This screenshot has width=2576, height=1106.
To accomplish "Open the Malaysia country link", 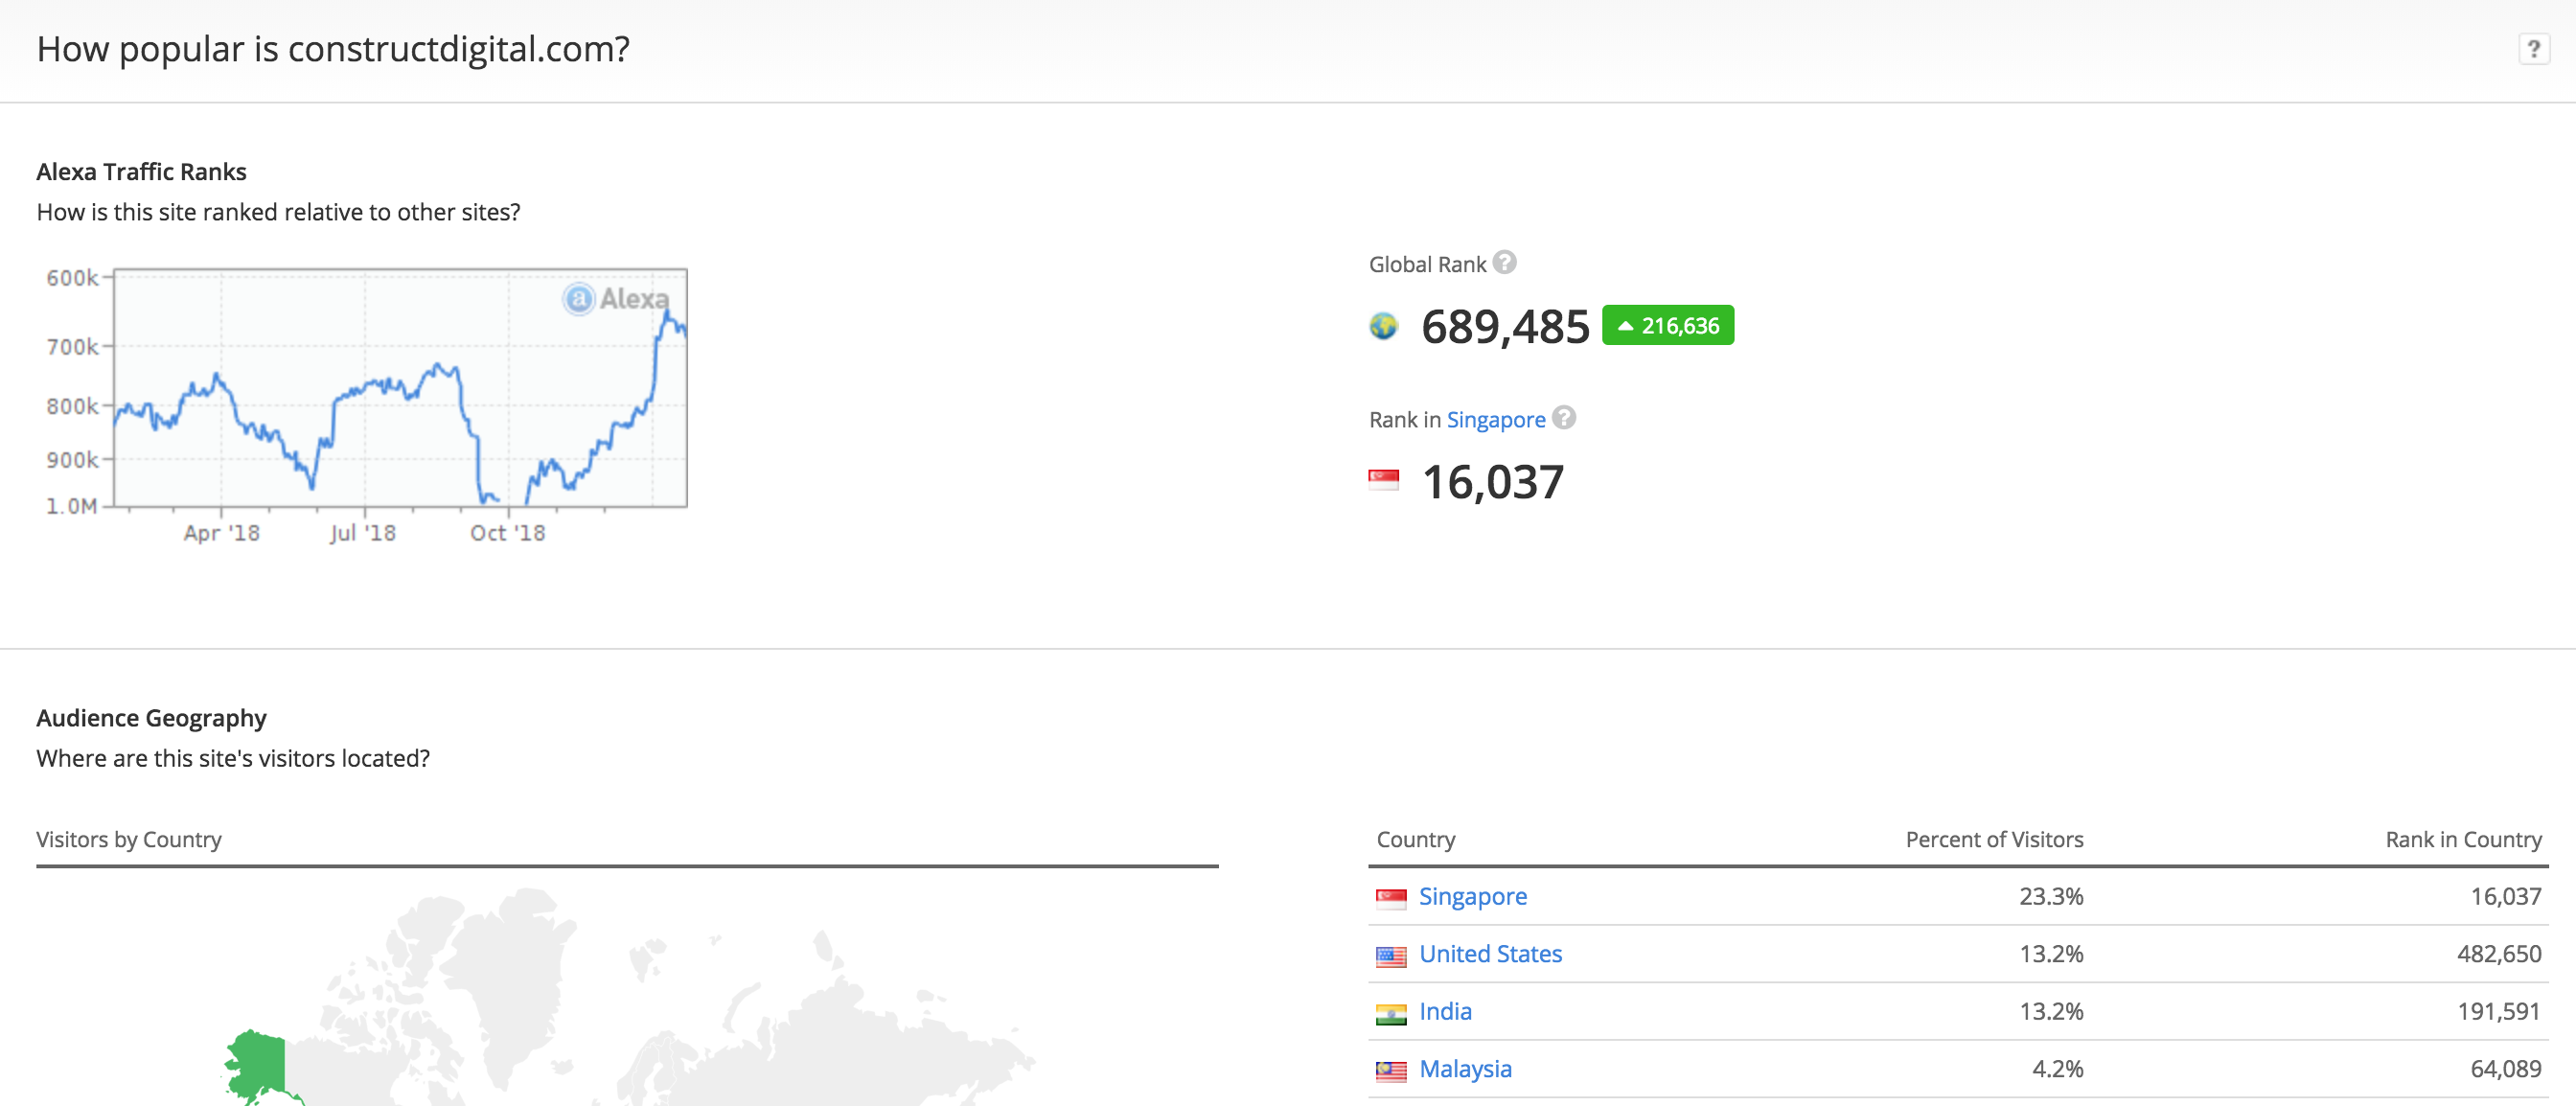I will pos(1465,1069).
